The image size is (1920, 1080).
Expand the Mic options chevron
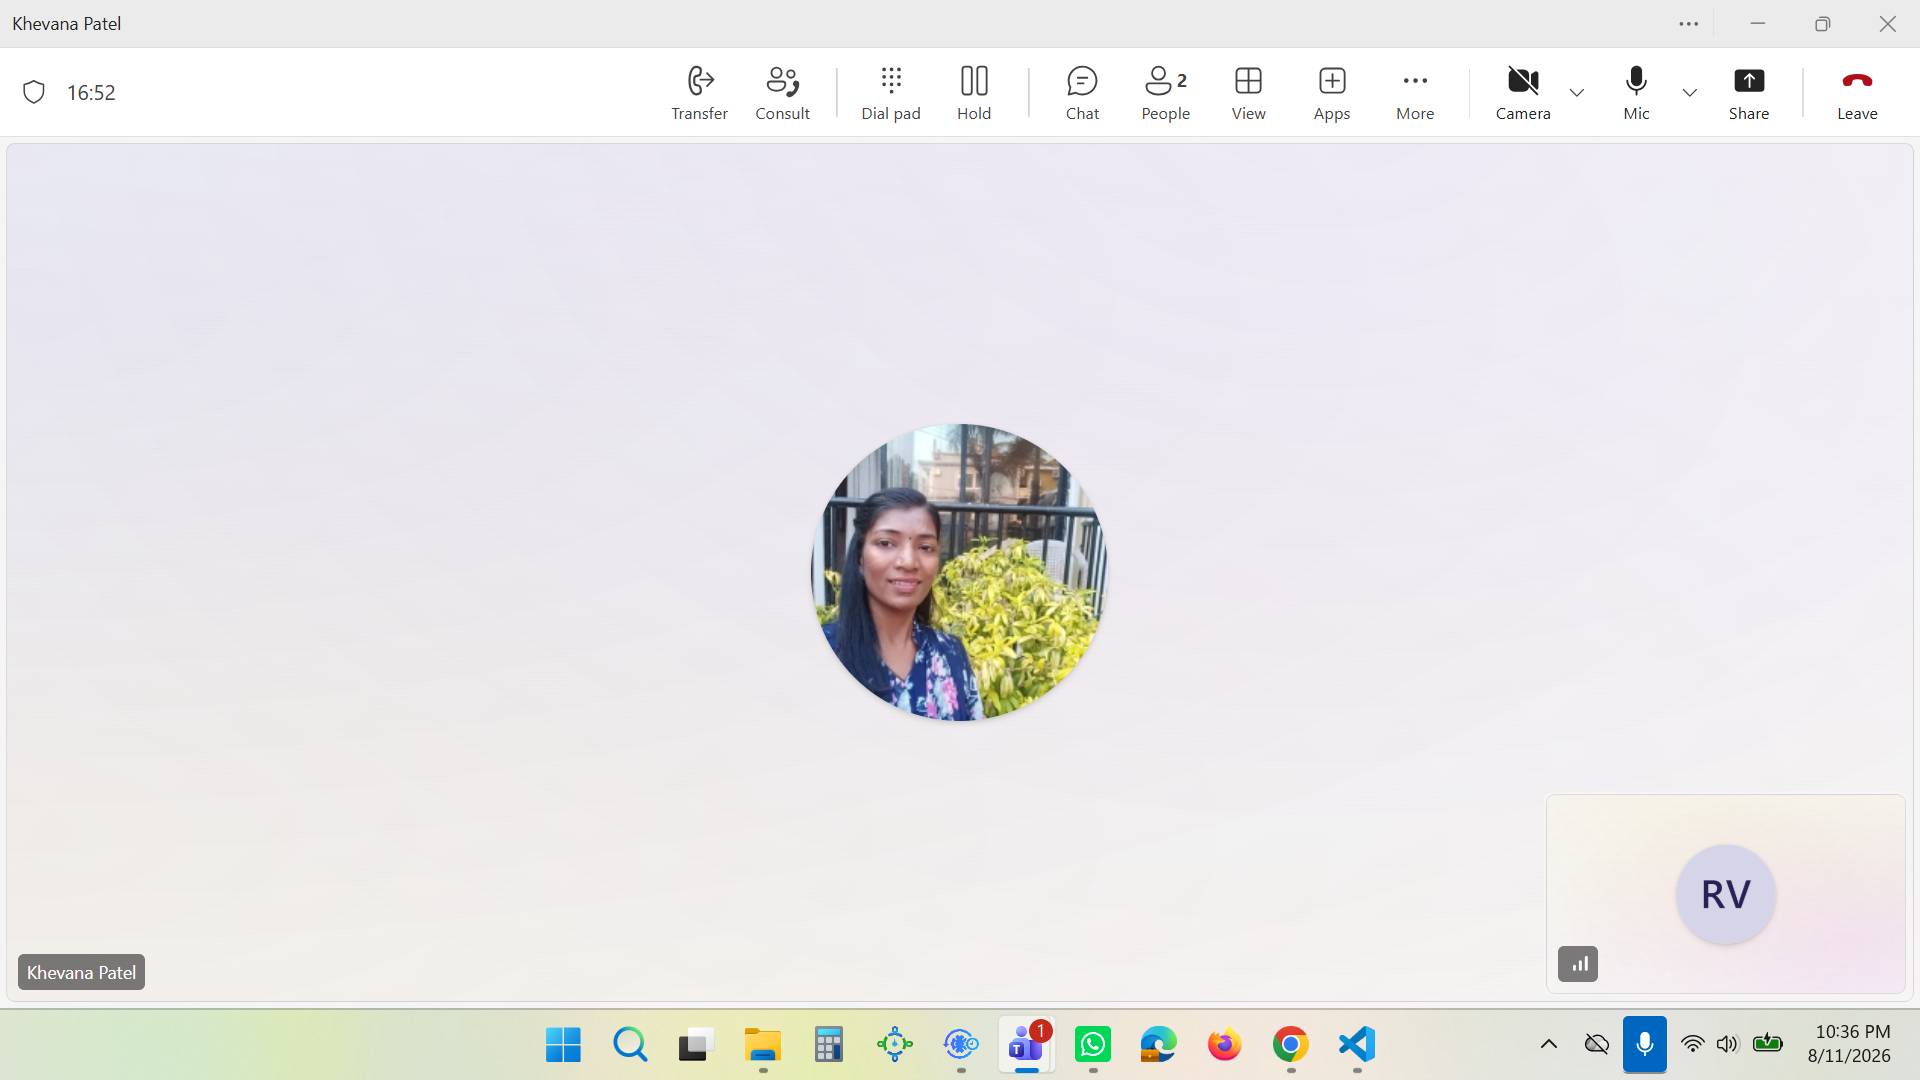pyautogui.click(x=1689, y=92)
